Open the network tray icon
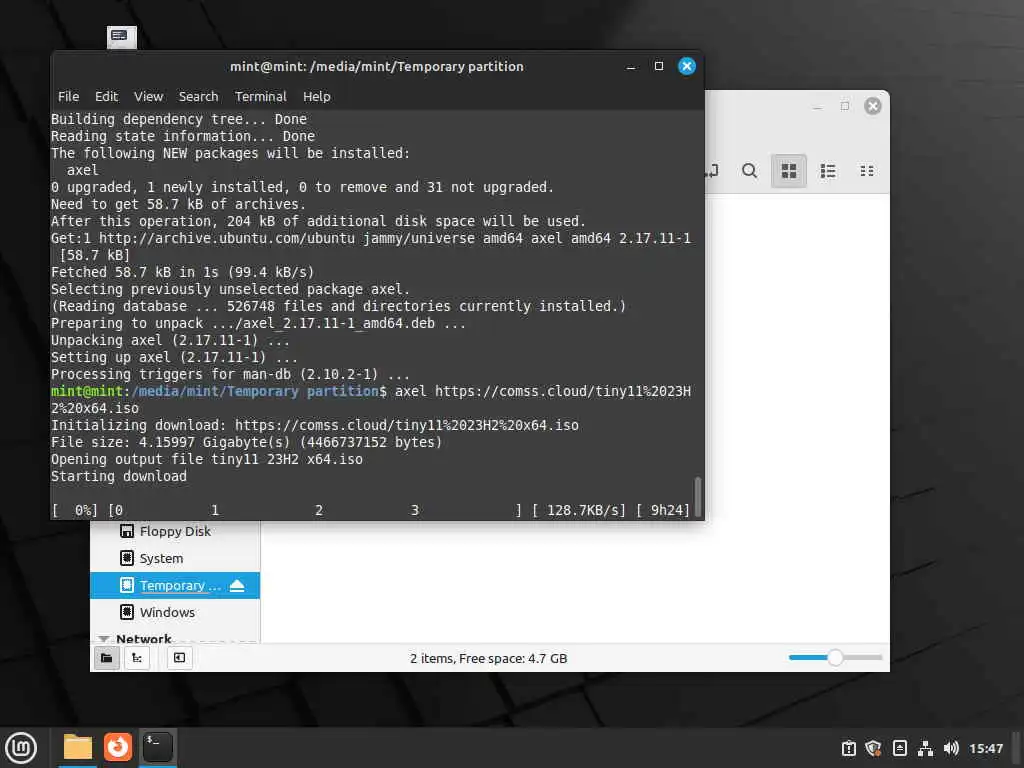This screenshot has height=768, width=1024. (x=925, y=748)
